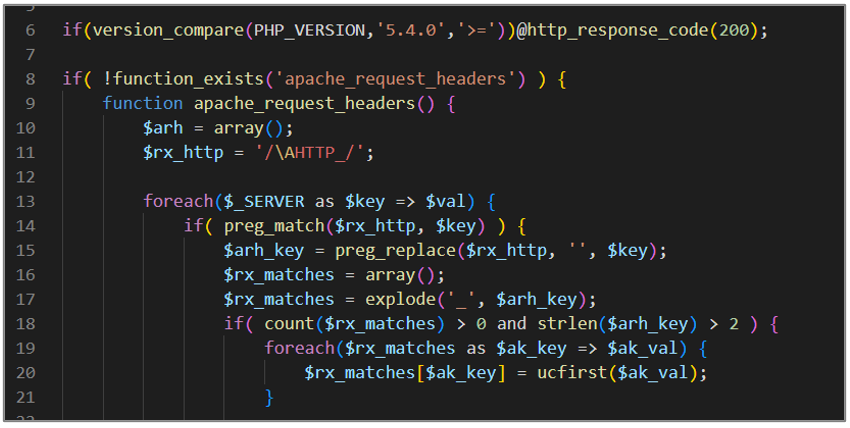Click line number 7 on the empty line
This screenshot has width=850, height=428.
point(30,55)
